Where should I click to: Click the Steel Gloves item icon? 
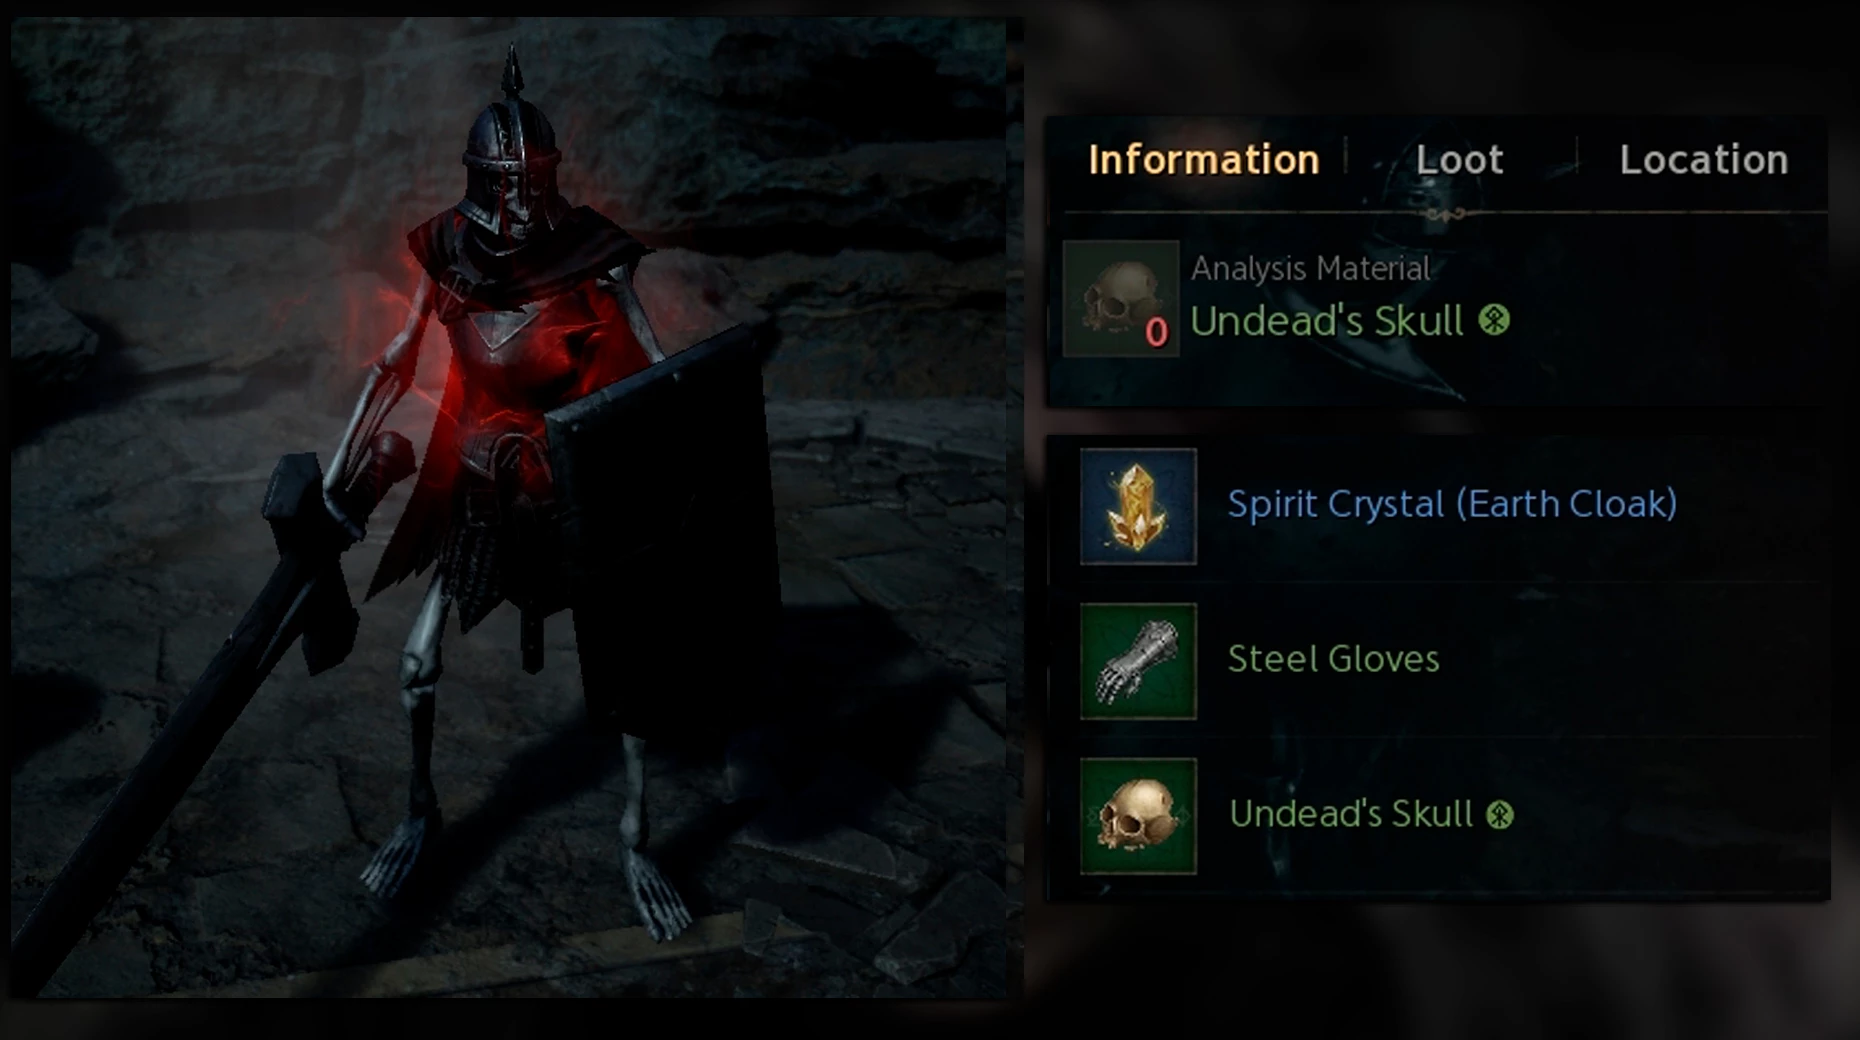tap(1138, 661)
